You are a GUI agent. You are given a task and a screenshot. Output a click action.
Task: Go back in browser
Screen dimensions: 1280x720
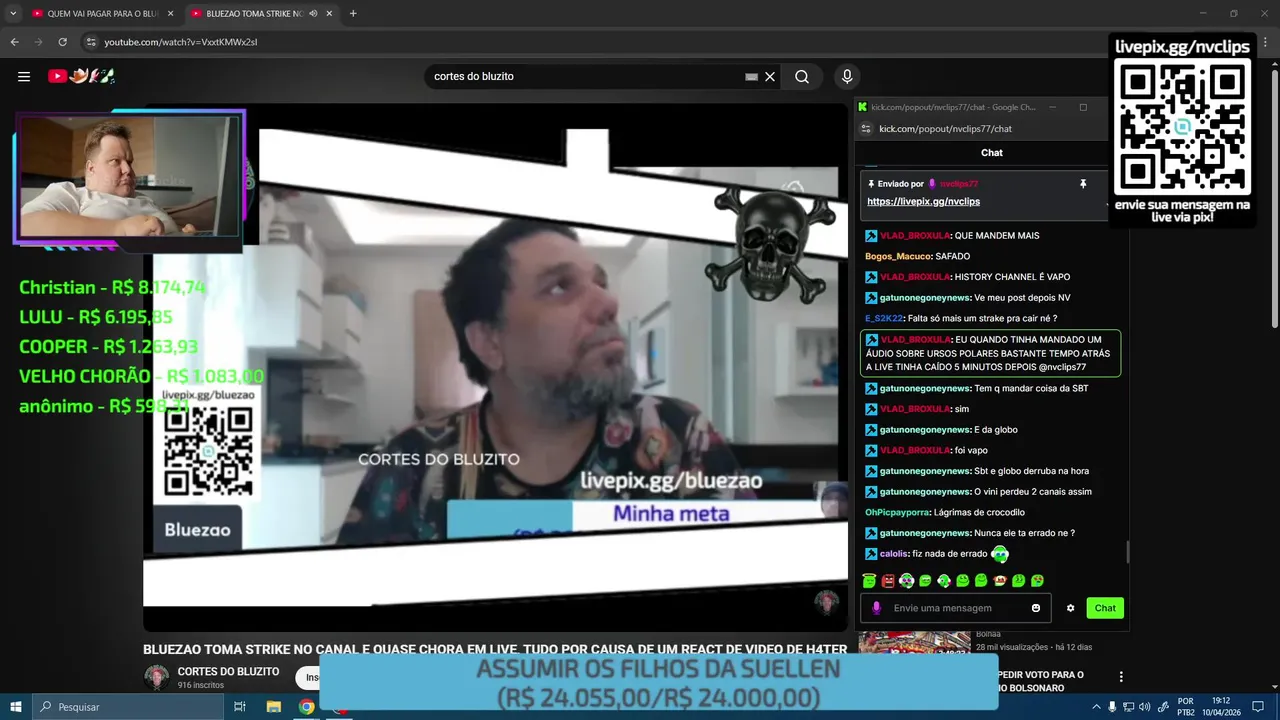pyautogui.click(x=15, y=42)
